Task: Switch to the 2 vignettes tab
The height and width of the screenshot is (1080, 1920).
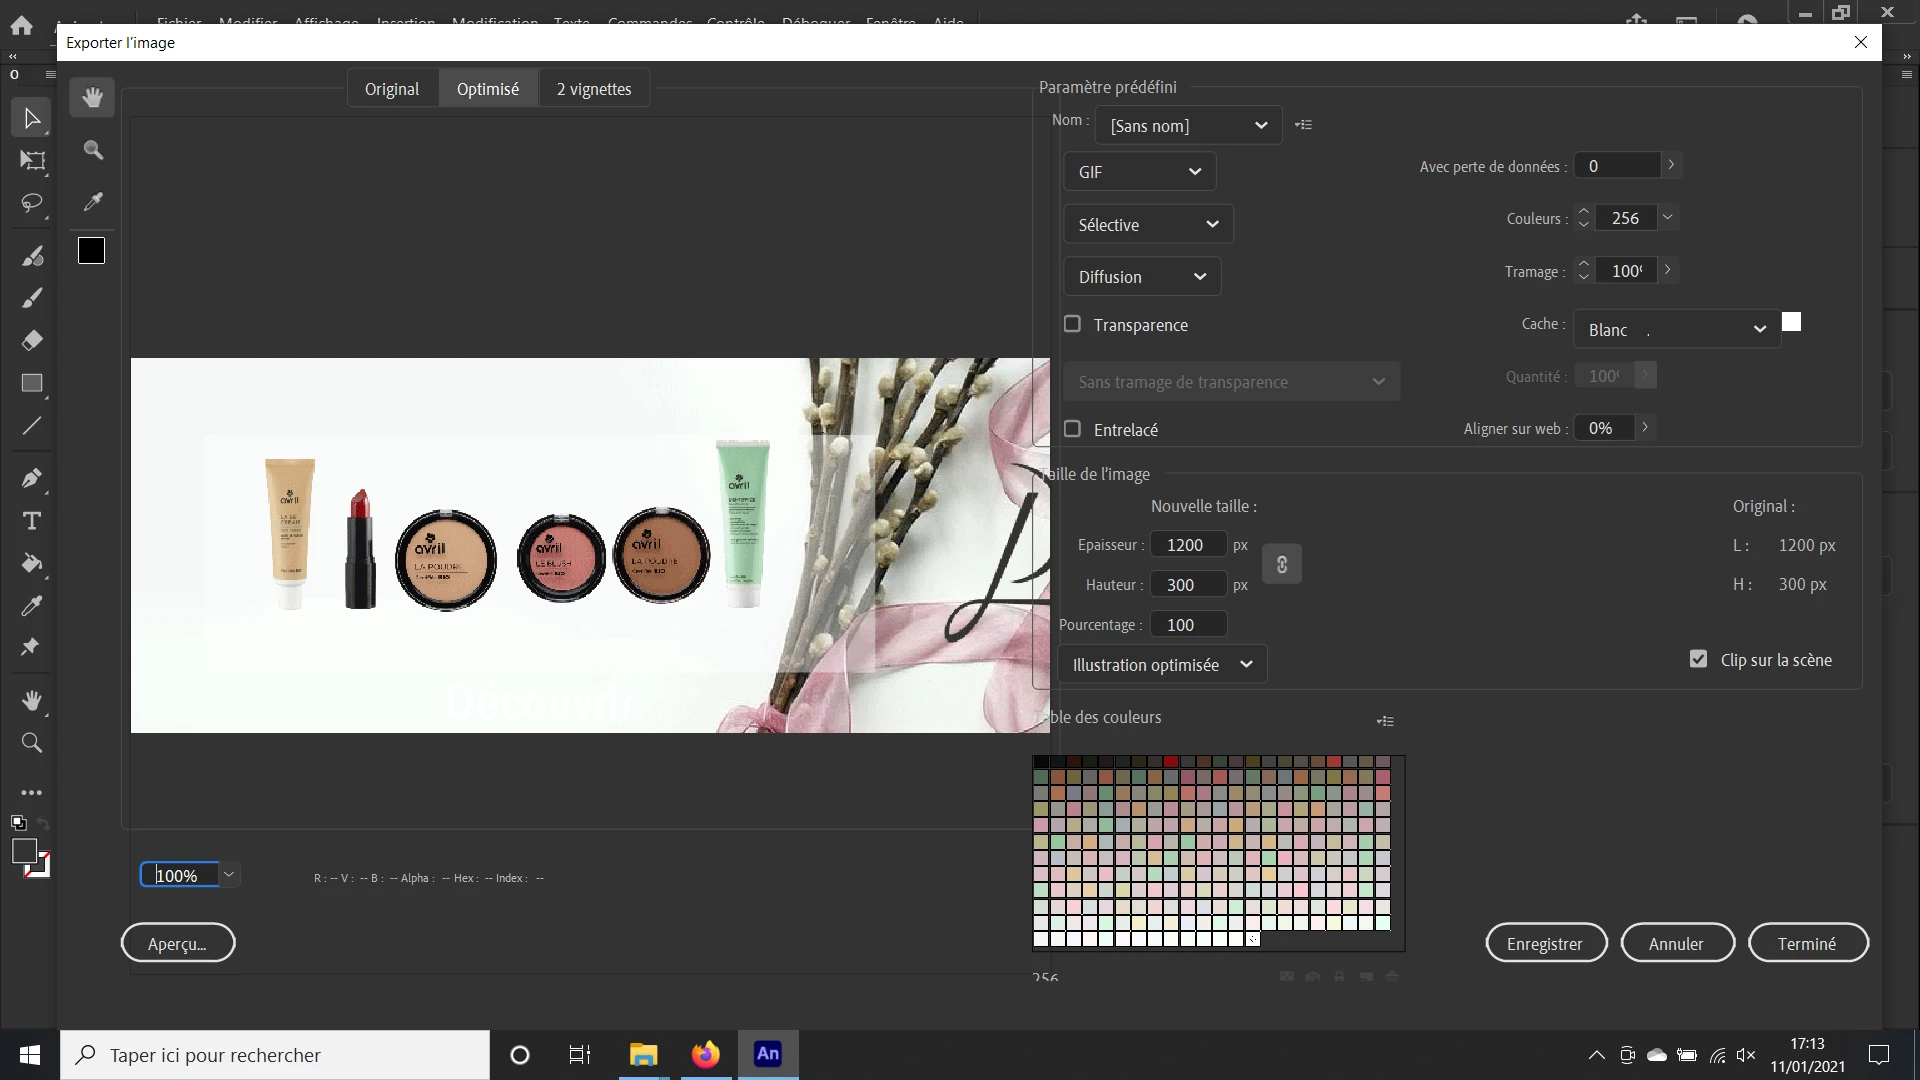Action: 594,89
